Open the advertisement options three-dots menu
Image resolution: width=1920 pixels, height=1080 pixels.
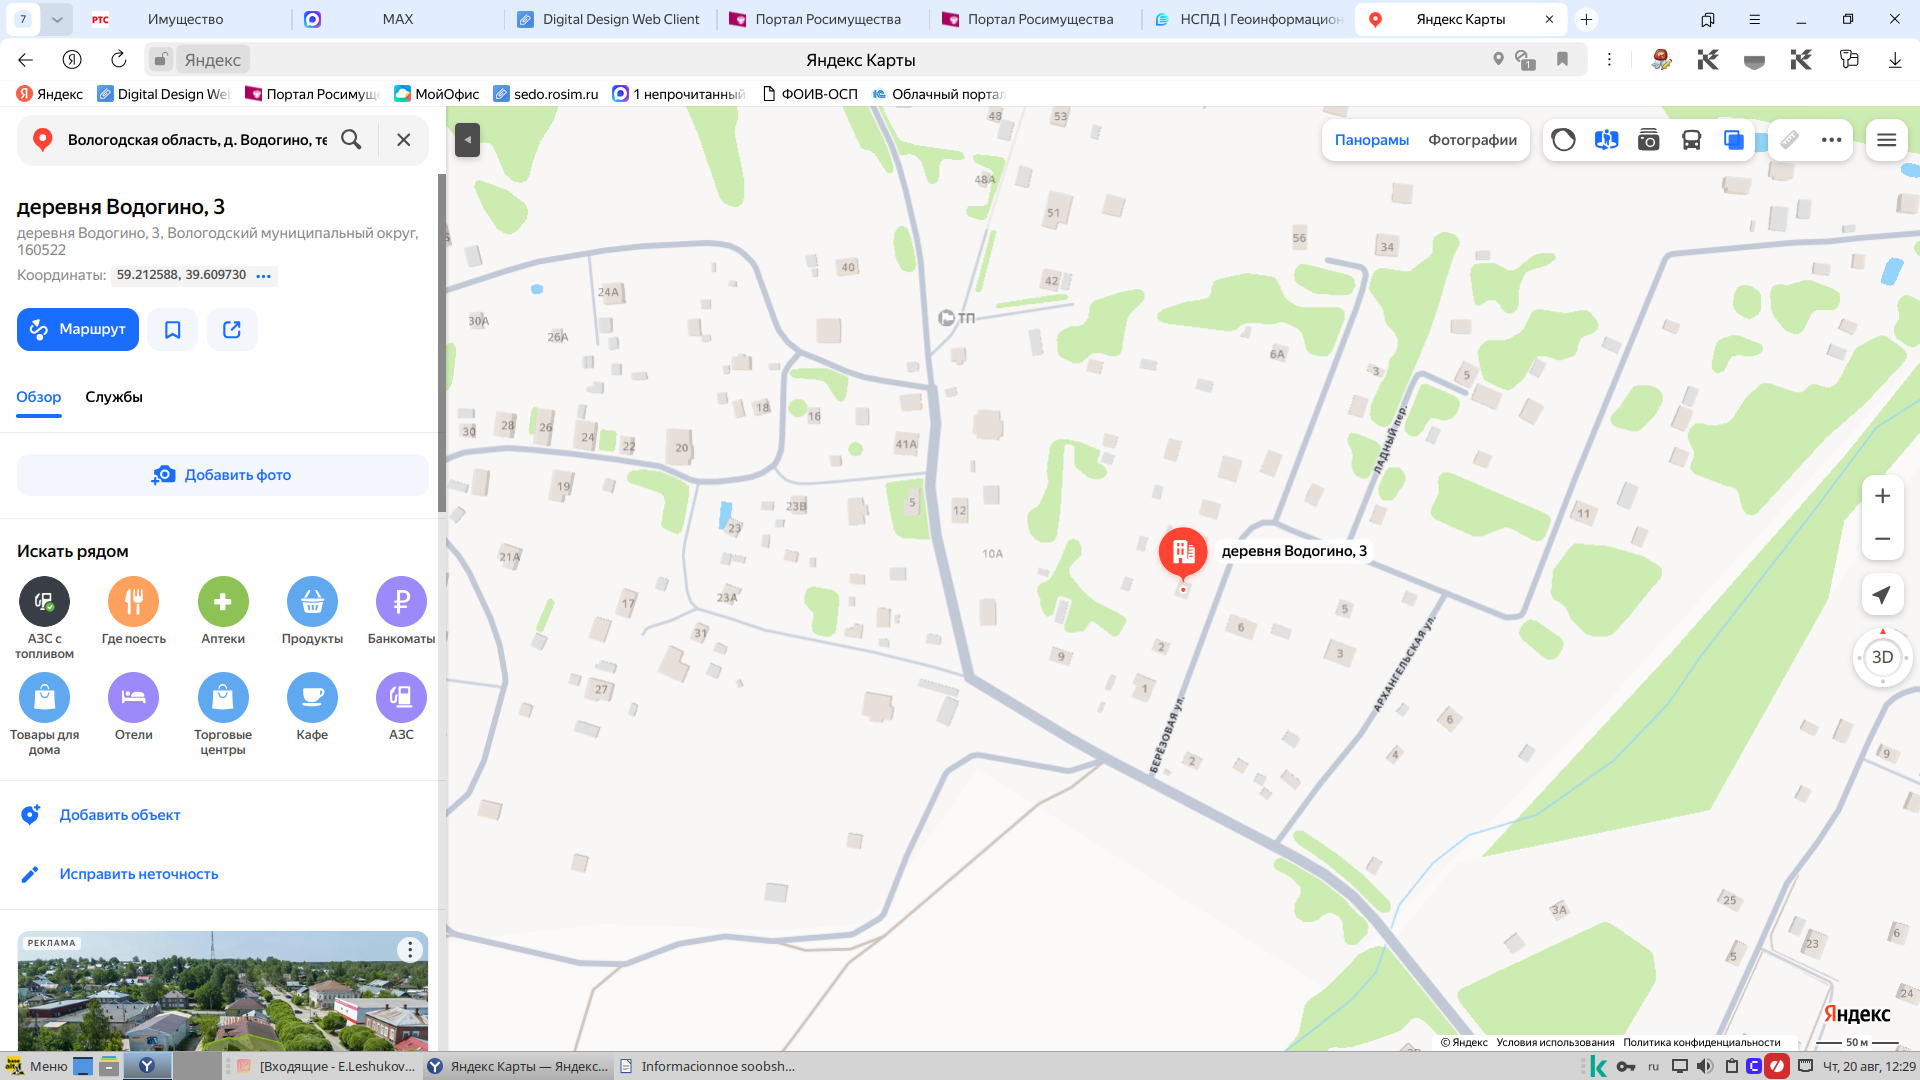pyautogui.click(x=410, y=950)
